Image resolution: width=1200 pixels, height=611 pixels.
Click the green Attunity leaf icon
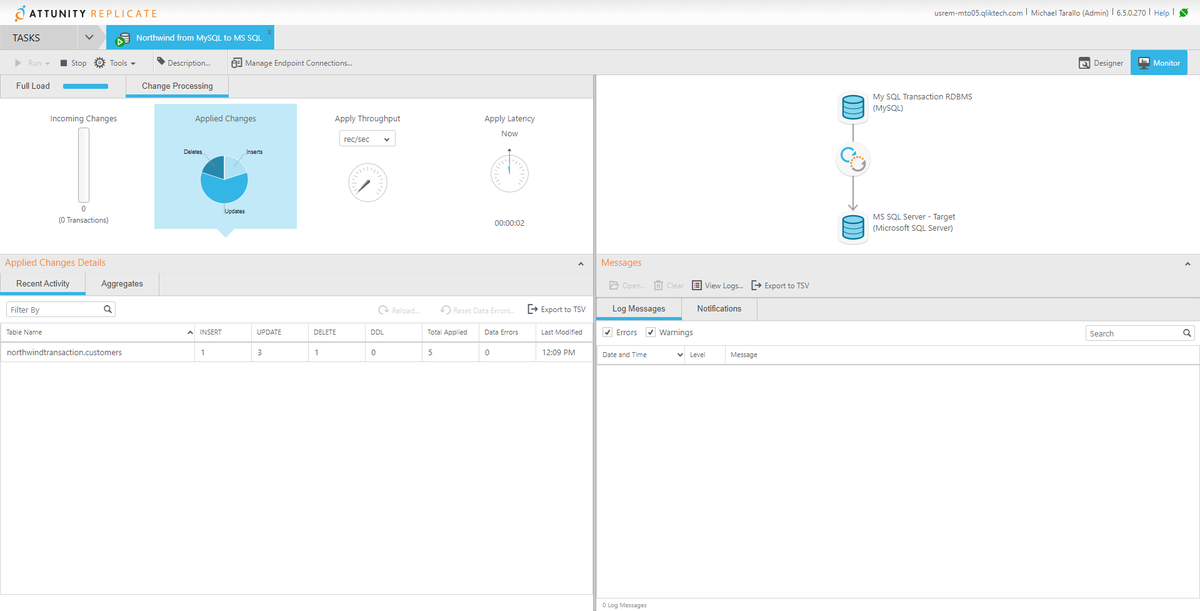click(x=1184, y=13)
